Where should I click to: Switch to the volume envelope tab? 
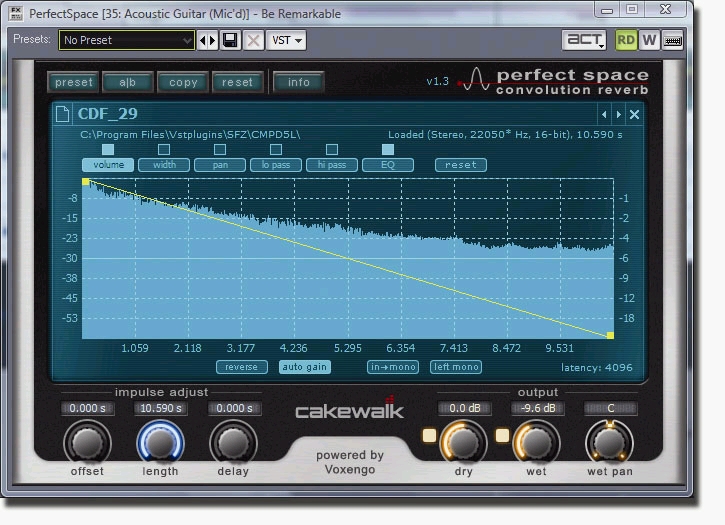pos(108,165)
